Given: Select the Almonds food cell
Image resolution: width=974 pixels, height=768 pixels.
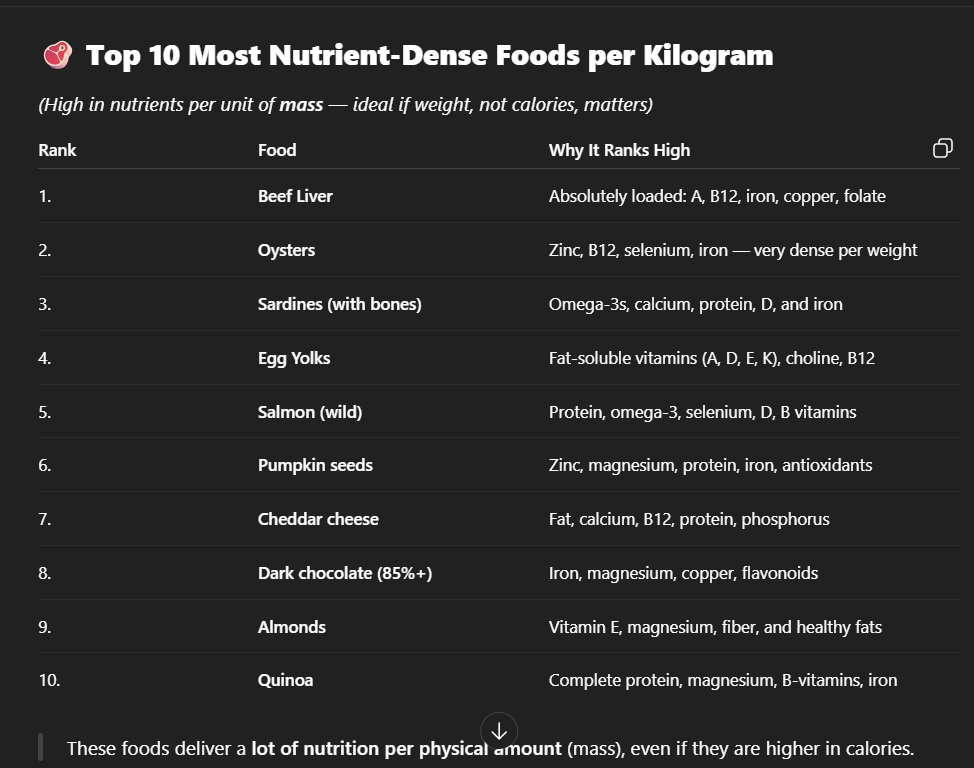Looking at the screenshot, I should click(292, 627).
